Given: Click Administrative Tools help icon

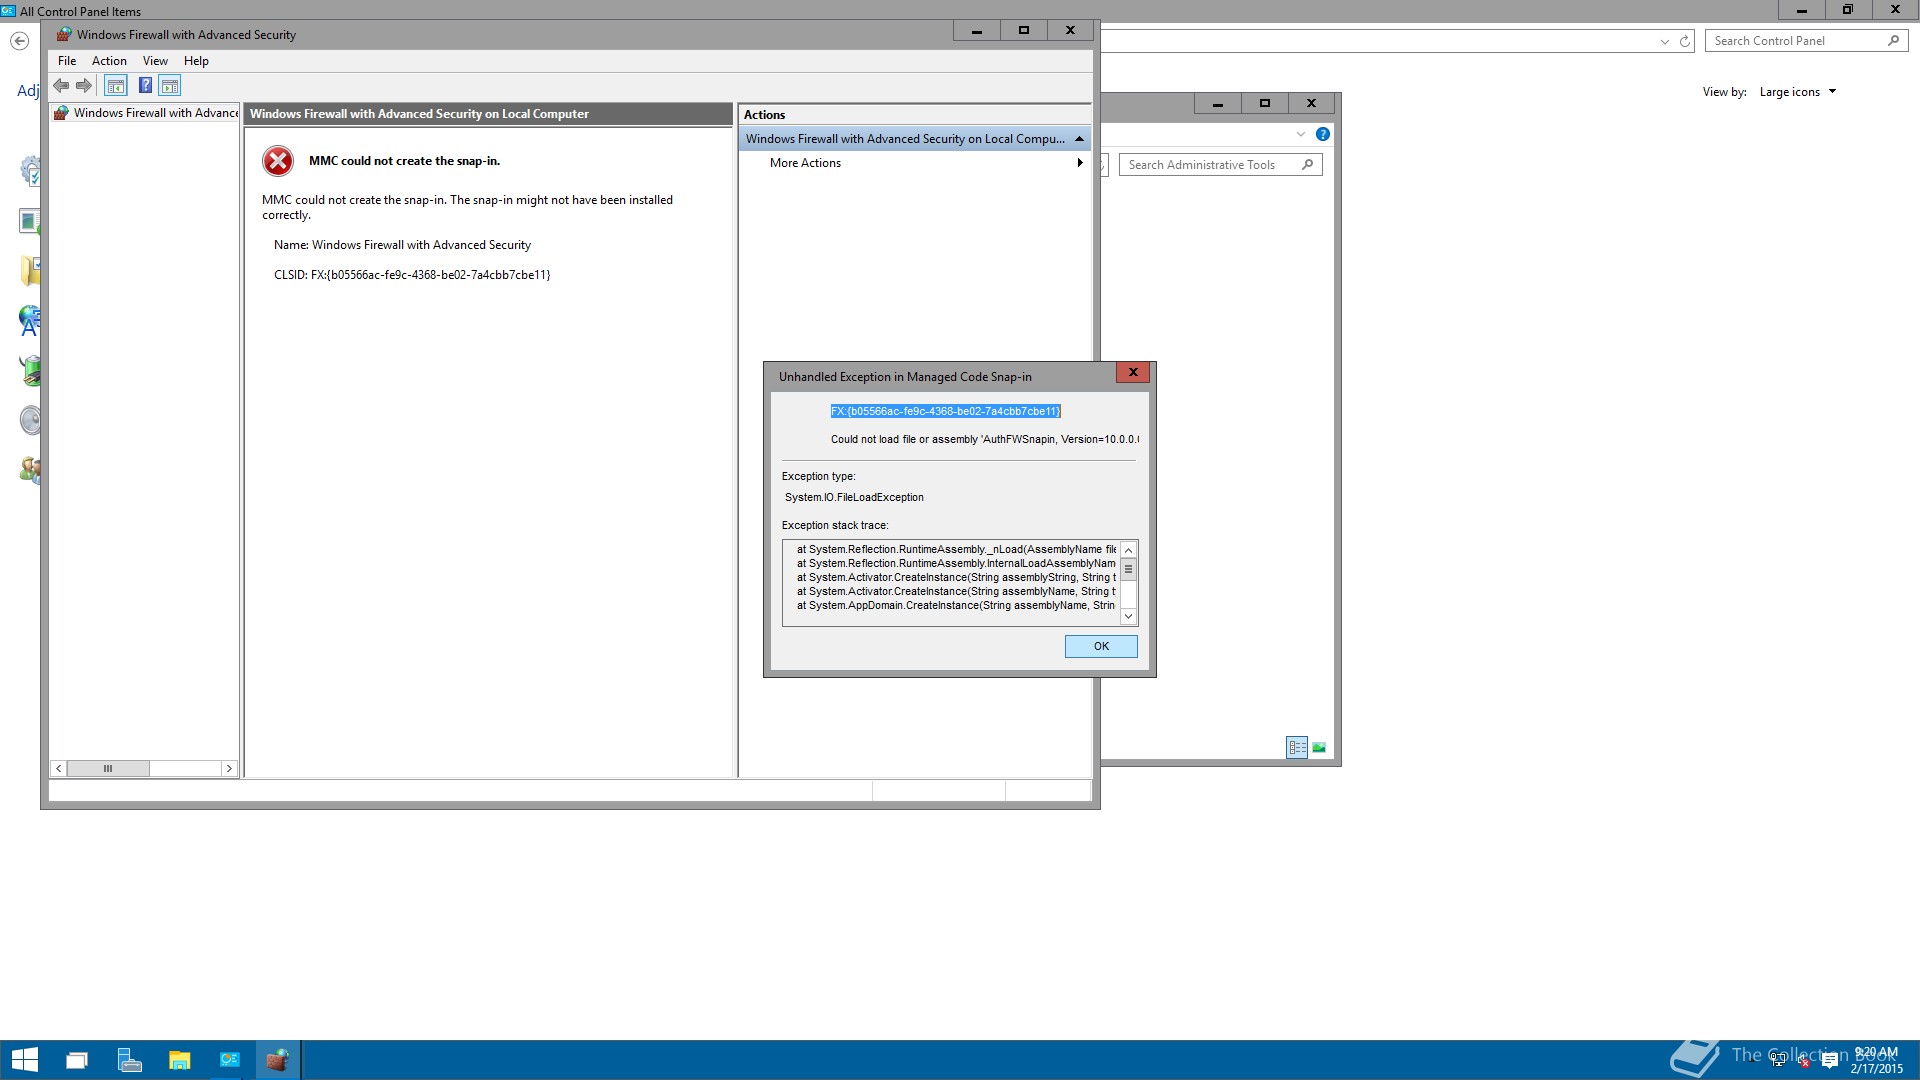Looking at the screenshot, I should click(x=1322, y=134).
